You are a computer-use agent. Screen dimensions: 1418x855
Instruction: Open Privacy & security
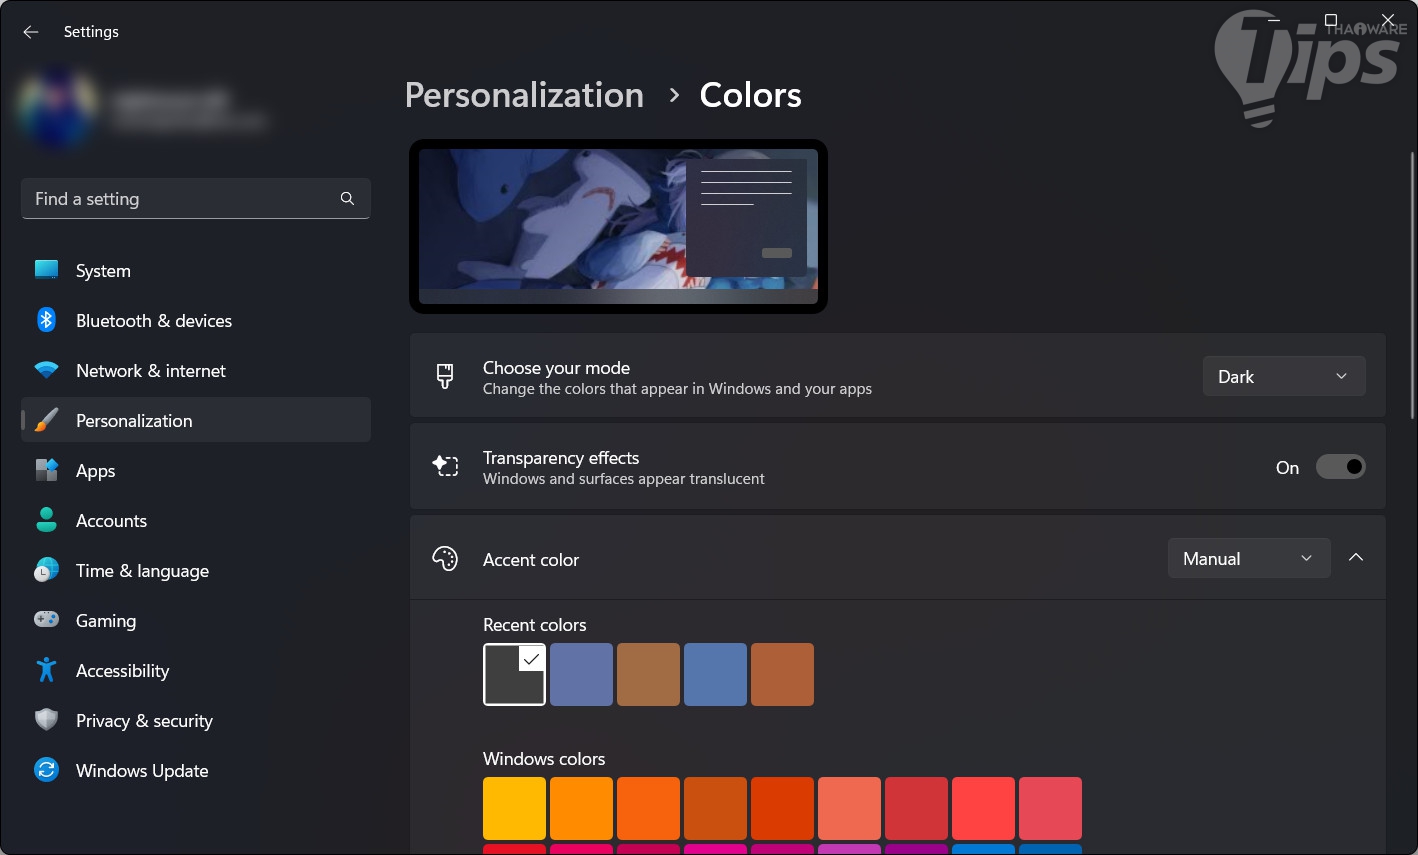pos(196,720)
